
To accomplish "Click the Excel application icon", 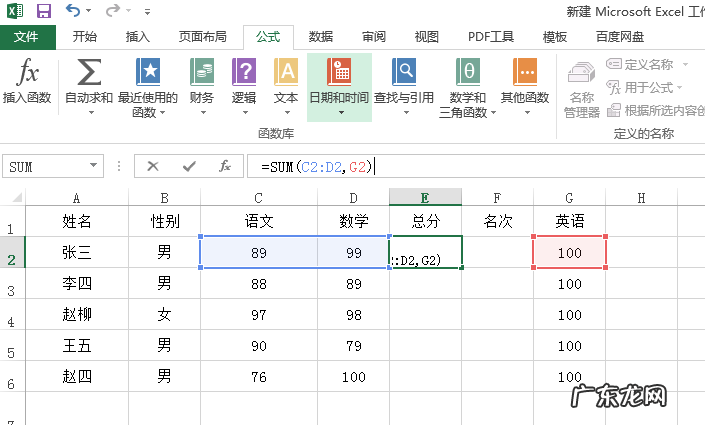I will (x=15, y=10).
